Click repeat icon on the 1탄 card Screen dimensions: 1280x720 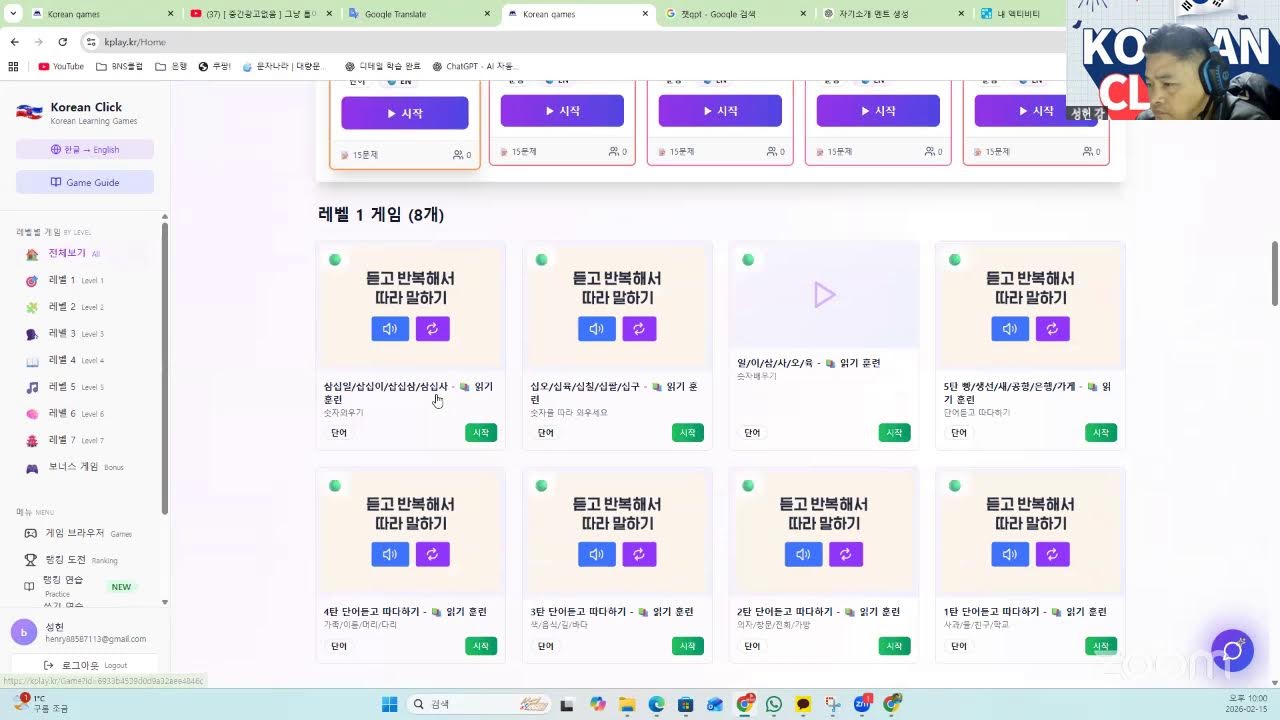click(1052, 554)
